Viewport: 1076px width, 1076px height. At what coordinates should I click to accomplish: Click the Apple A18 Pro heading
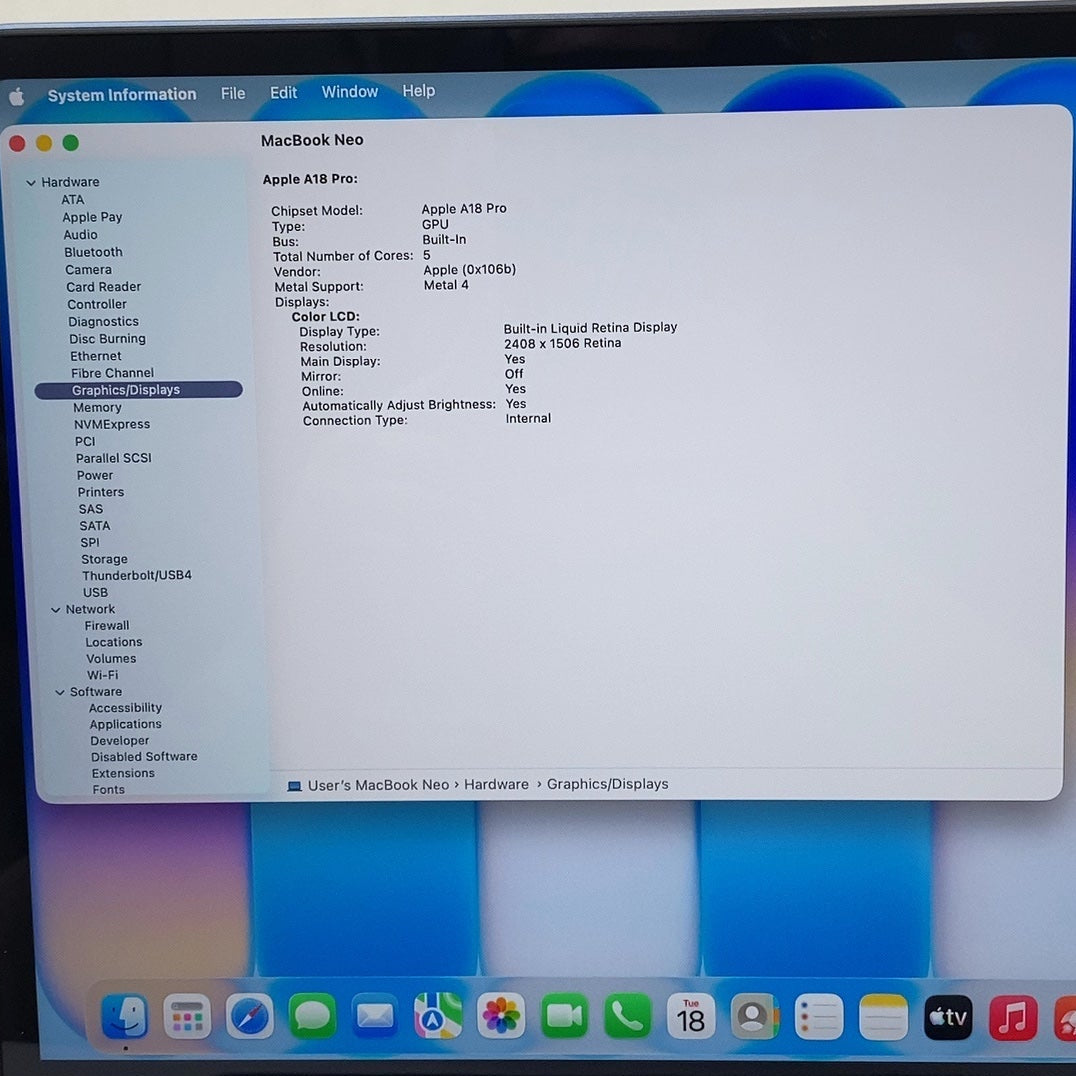[x=310, y=179]
